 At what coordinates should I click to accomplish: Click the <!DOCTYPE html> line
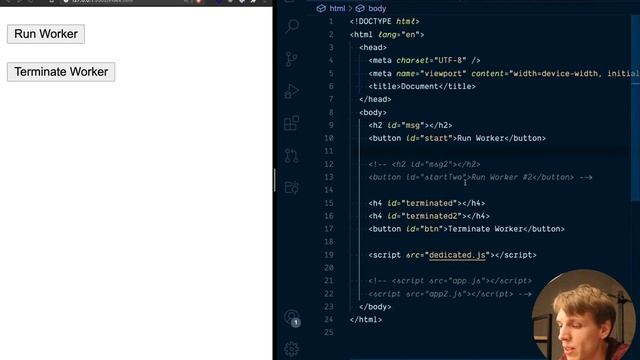click(x=384, y=22)
